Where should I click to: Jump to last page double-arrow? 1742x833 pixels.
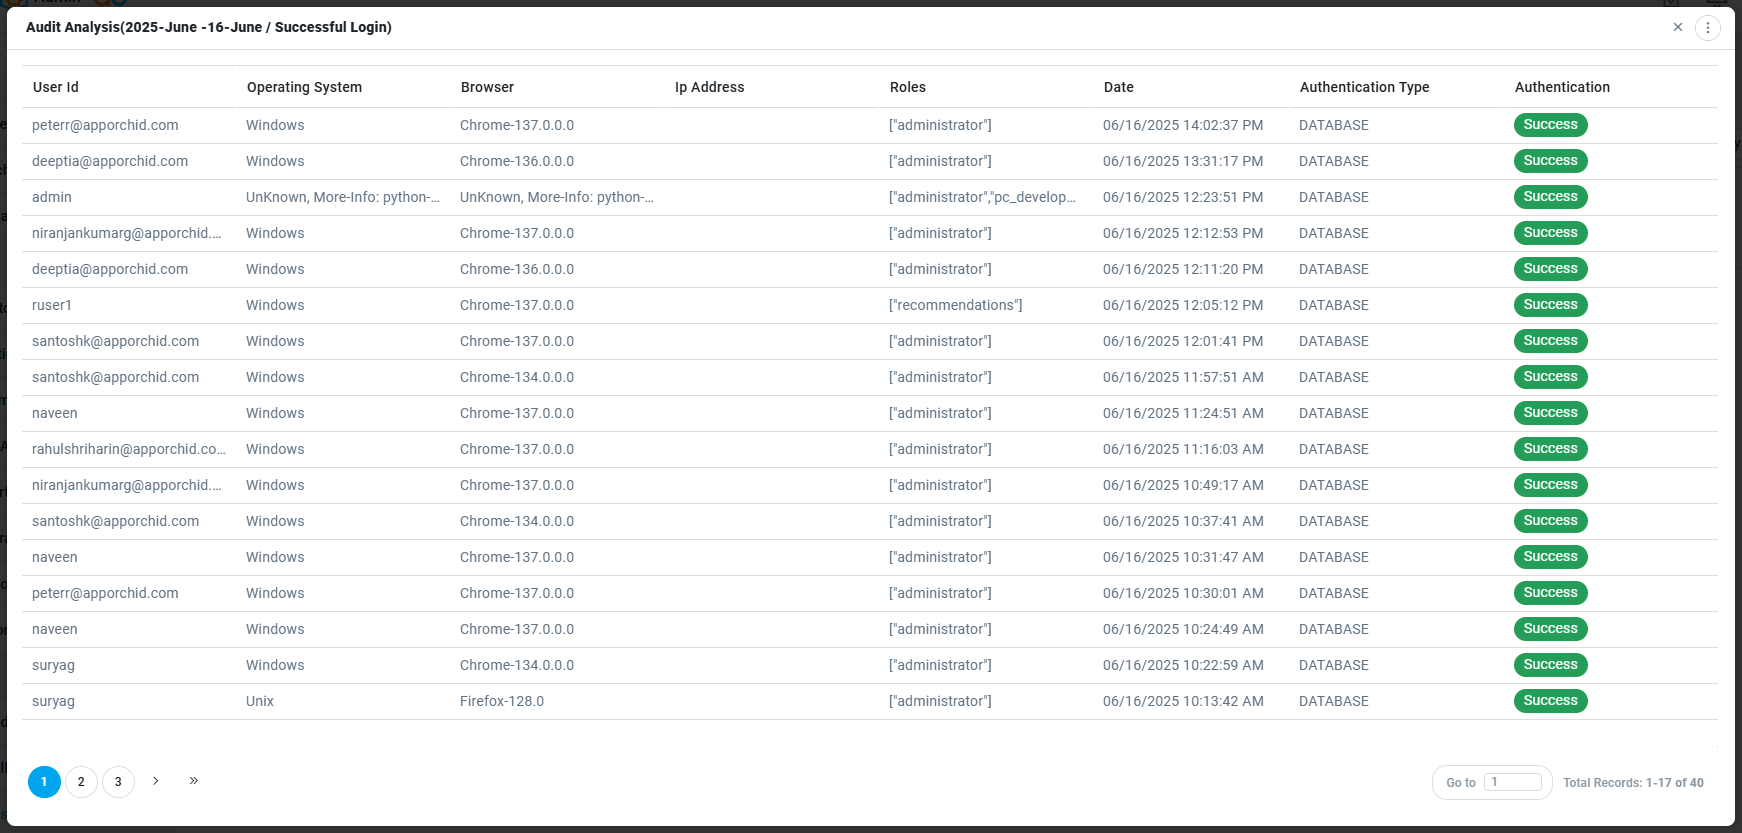194,781
